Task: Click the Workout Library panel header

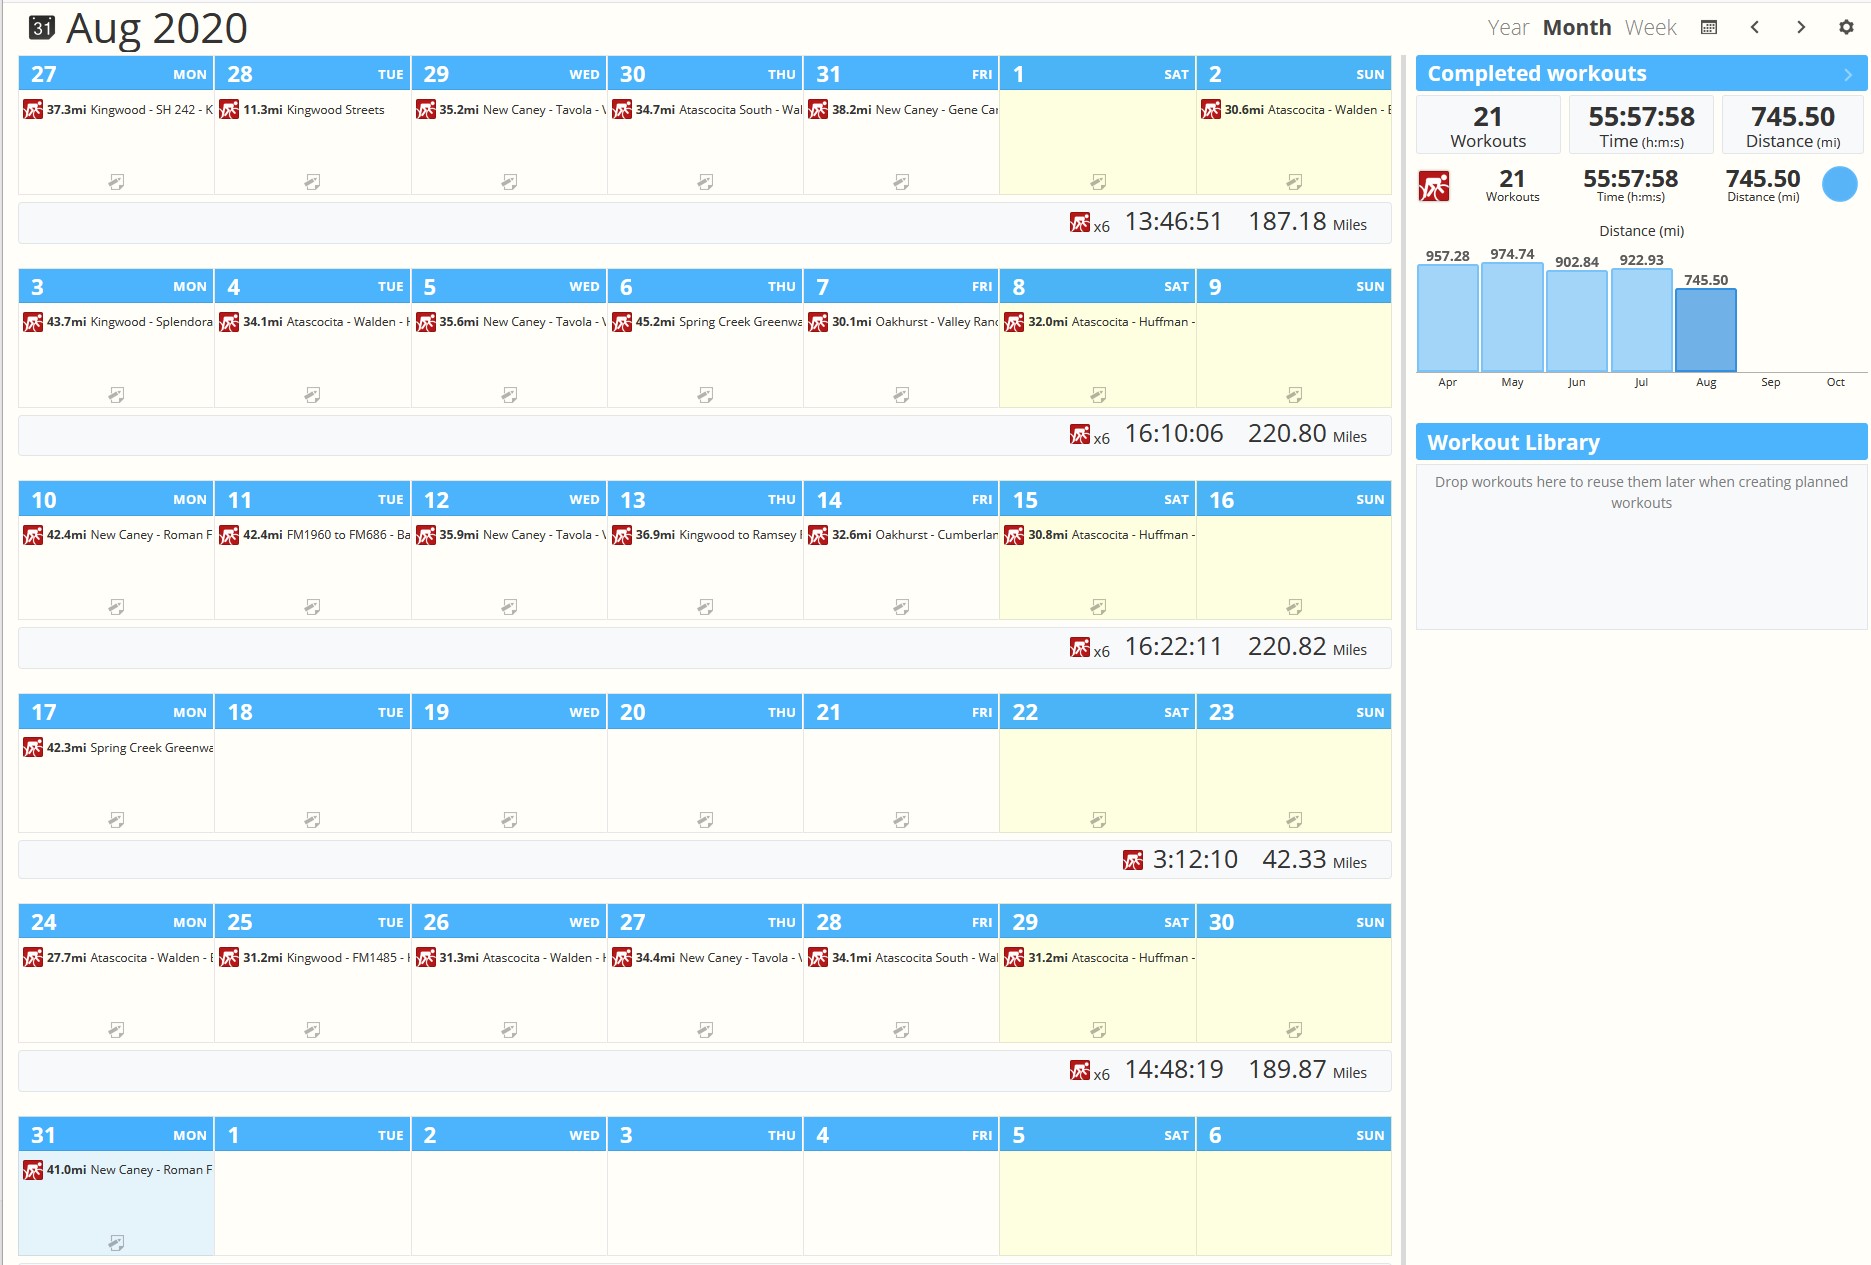Action: coord(1641,442)
